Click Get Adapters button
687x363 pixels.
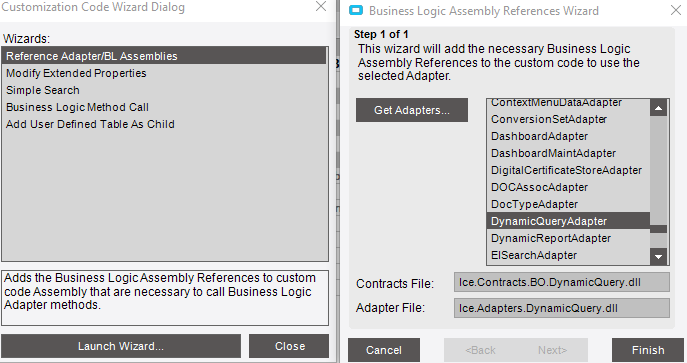[412, 110]
